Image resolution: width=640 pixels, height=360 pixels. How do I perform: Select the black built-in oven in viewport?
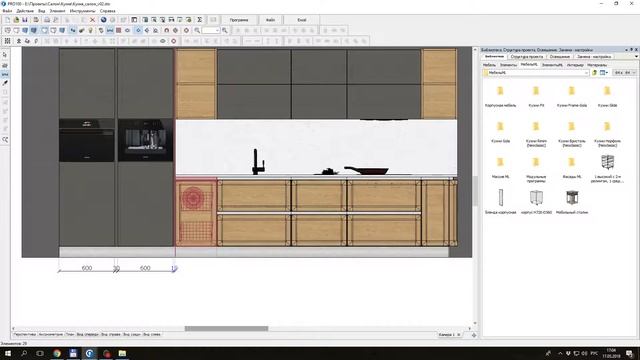[87, 140]
